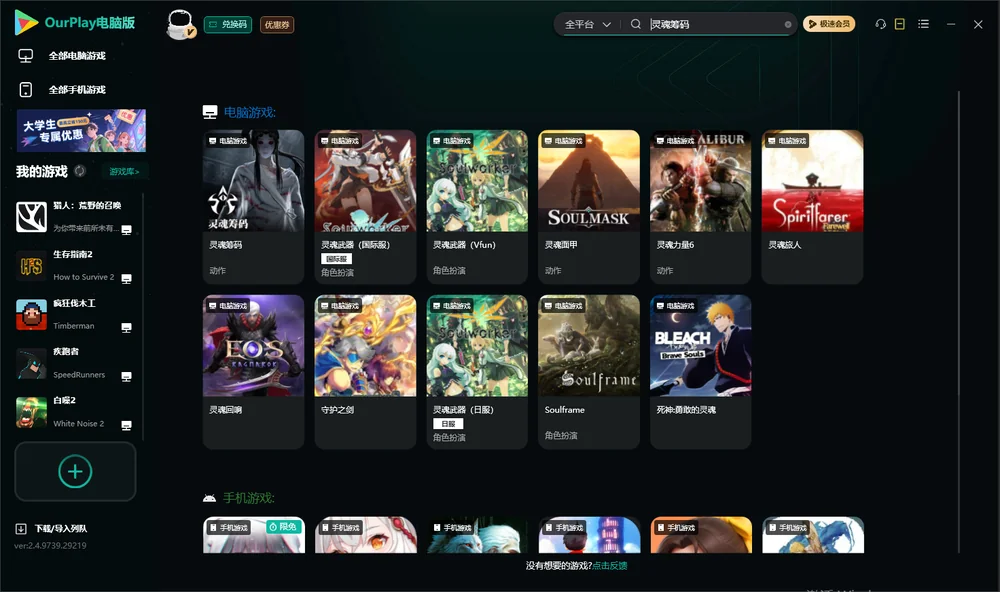Click the yellow mini-window icon in title bar

pos(900,24)
